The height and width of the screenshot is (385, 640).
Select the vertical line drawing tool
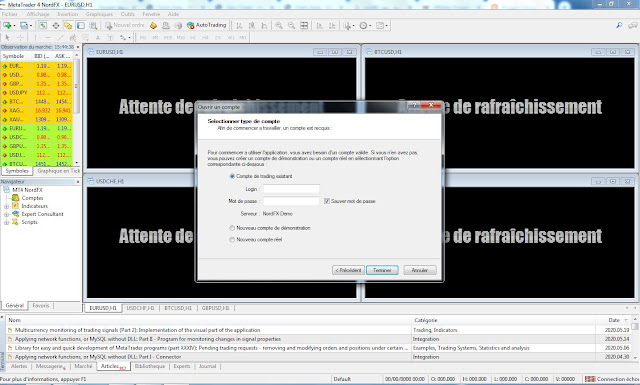(35, 38)
